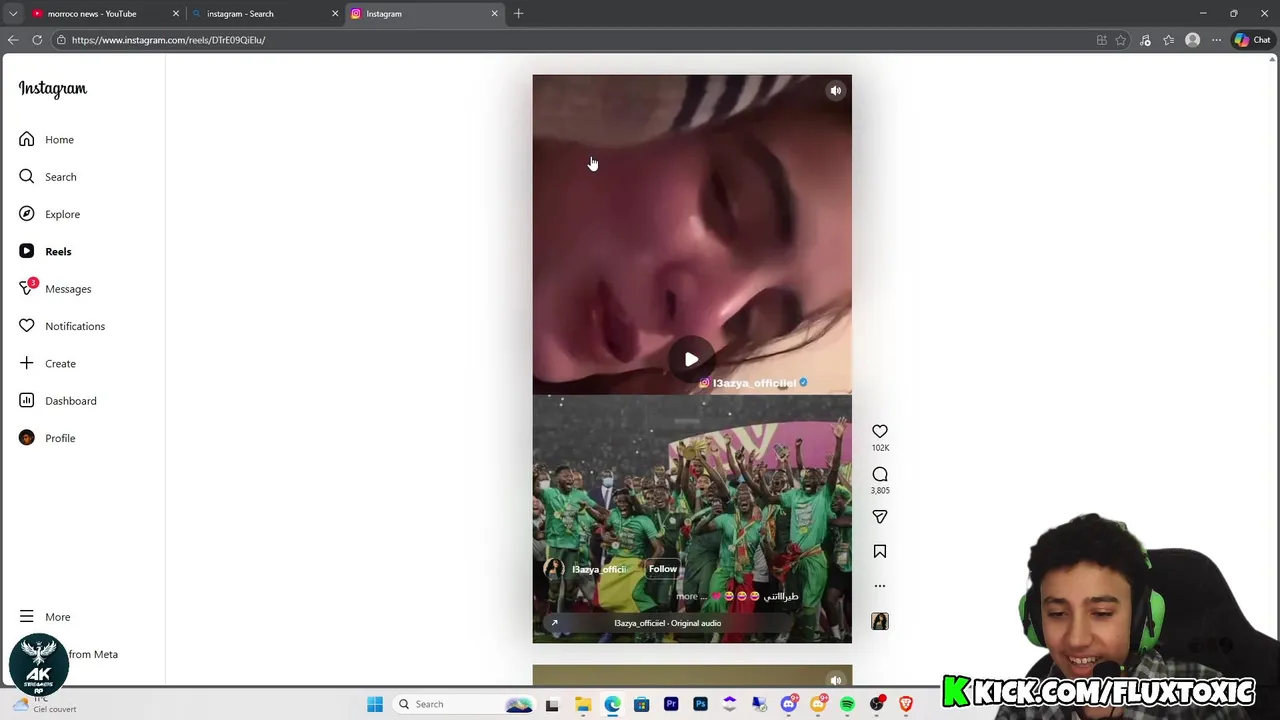
Task: Open browser Settings and more menu
Action: point(1216,40)
